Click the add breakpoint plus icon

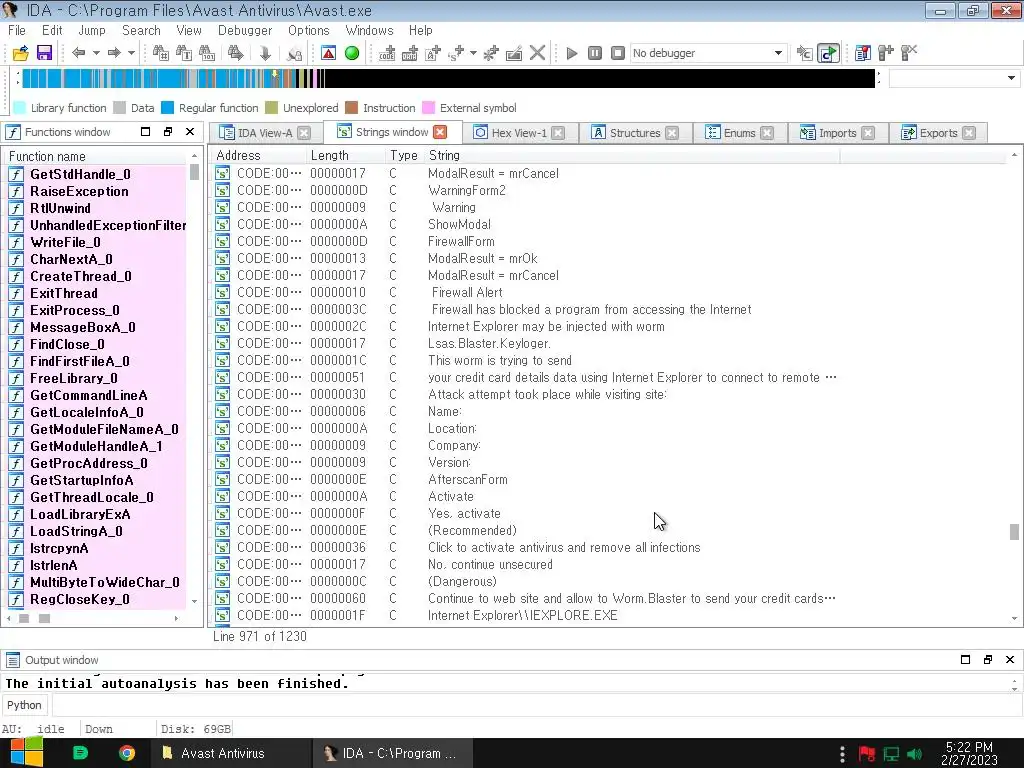point(886,53)
